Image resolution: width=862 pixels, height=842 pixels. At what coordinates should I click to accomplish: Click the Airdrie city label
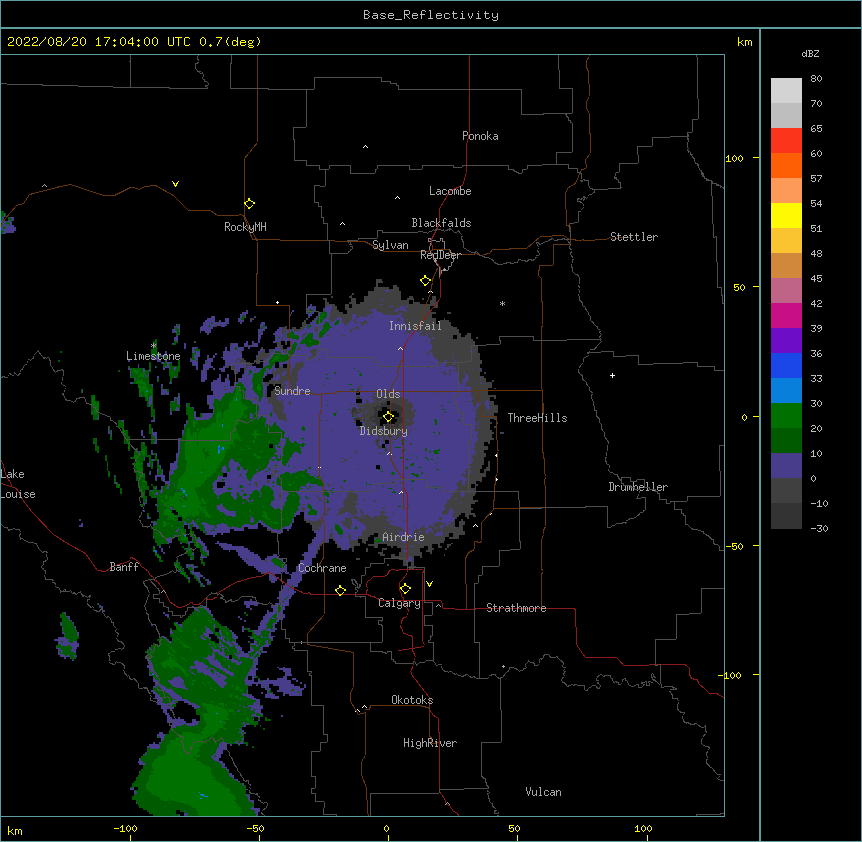tap(404, 537)
